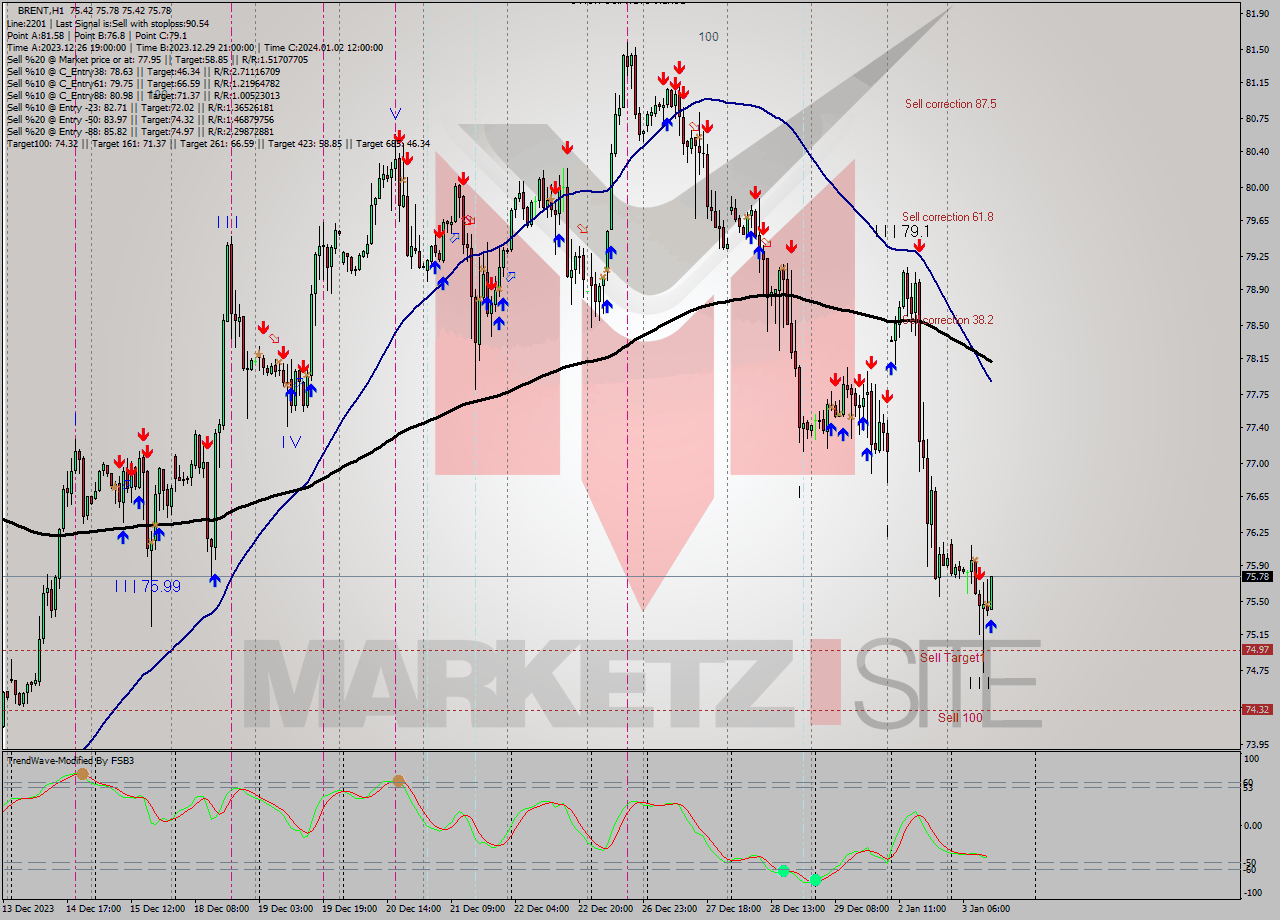
Task: Click the 79.25 price axis value
Action: (x=1257, y=257)
